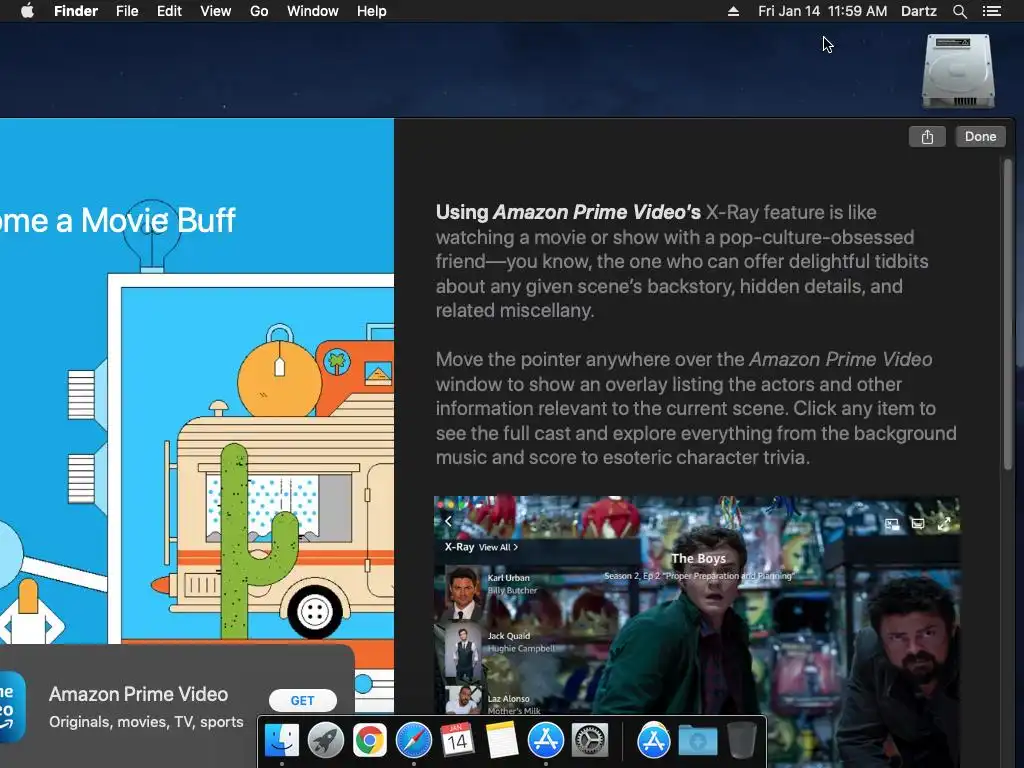Click the 'Using Amazon Prime Video's' paragraph
1024x768 pixels.
click(682, 261)
